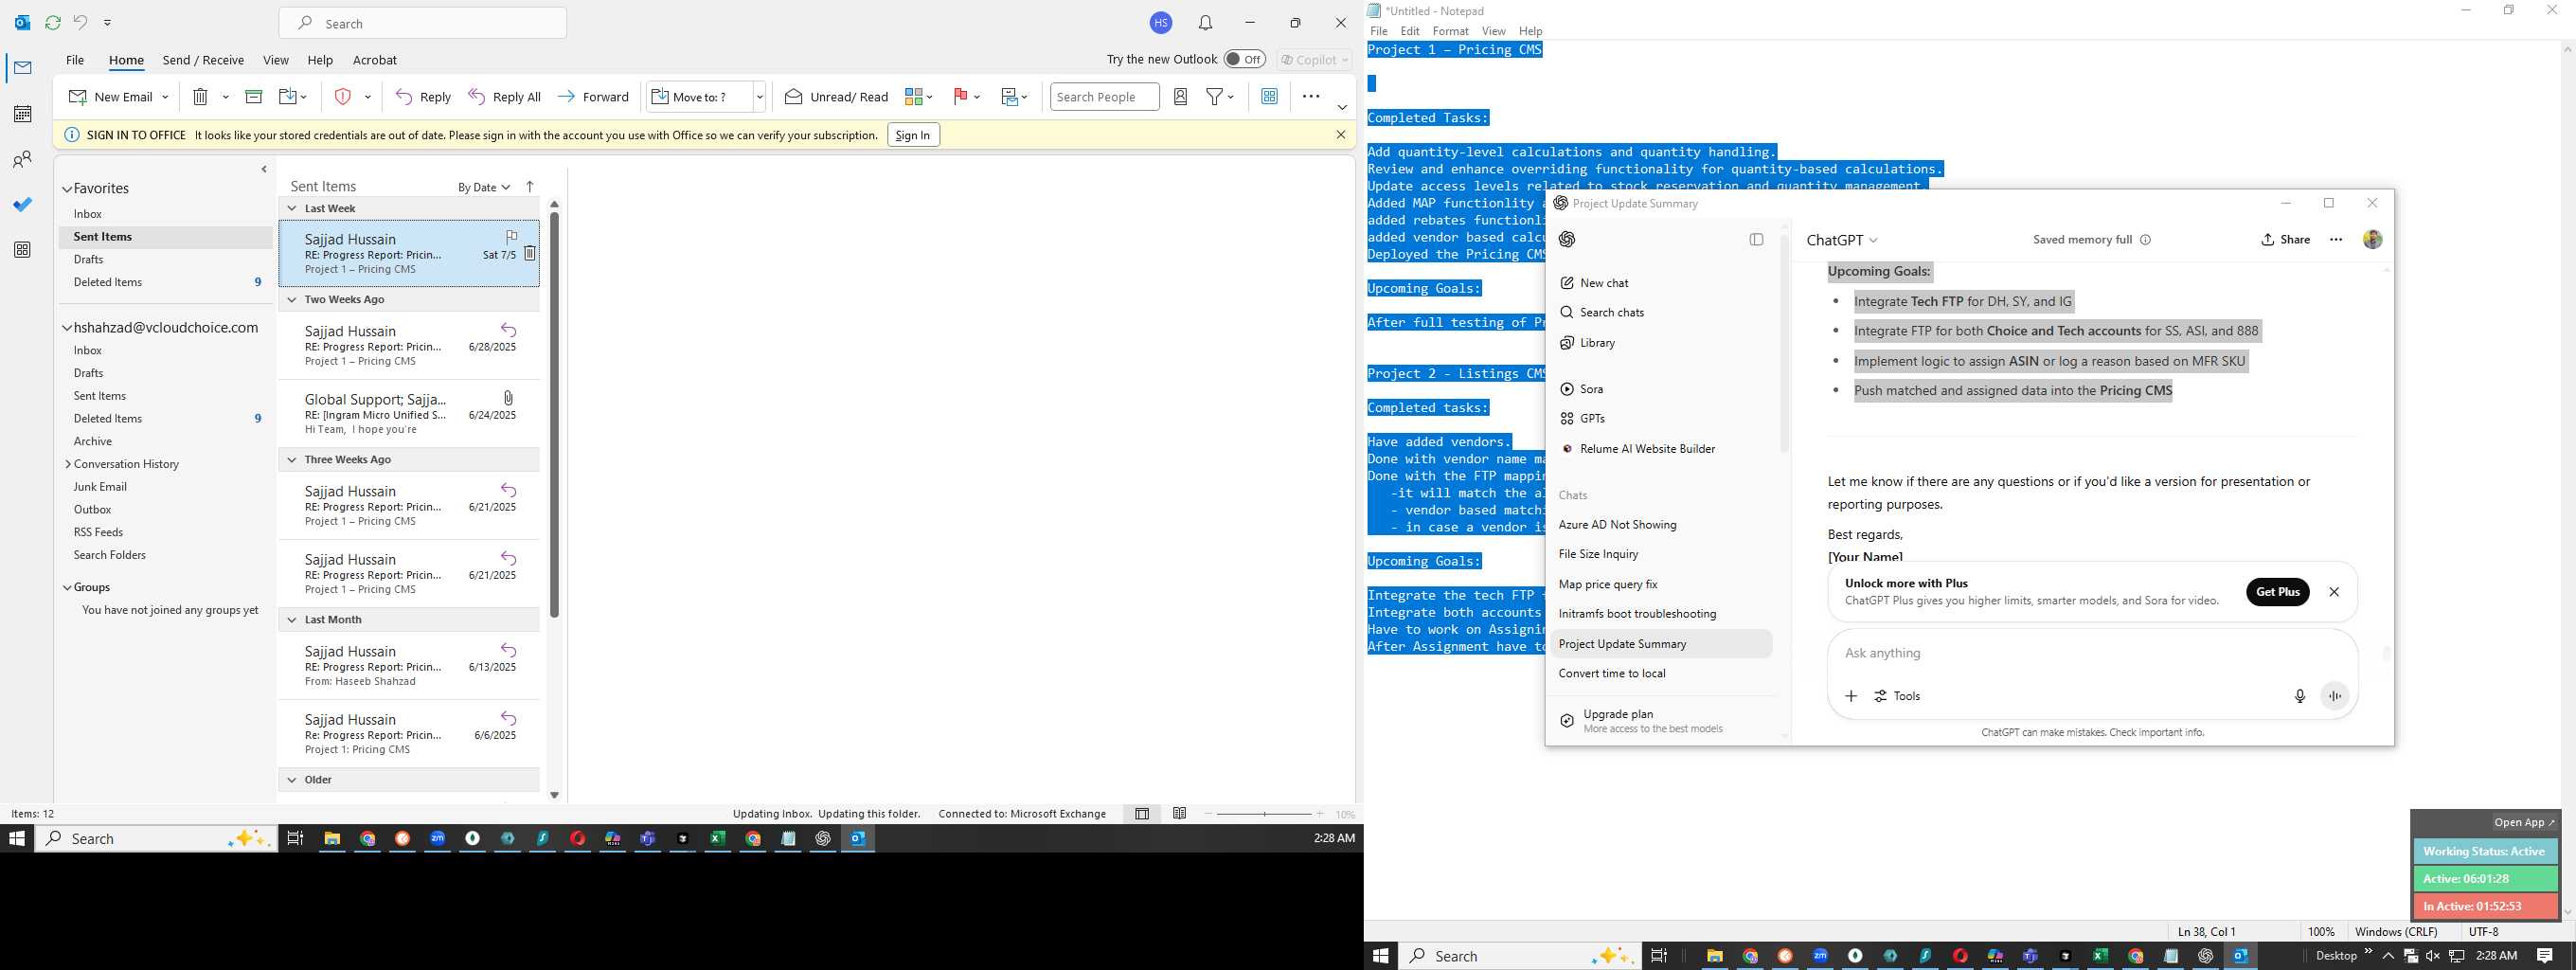This screenshot has height=970, width=2576.
Task: Click the plus attach icon in the ChatGPT prompt box
Action: 1851,696
